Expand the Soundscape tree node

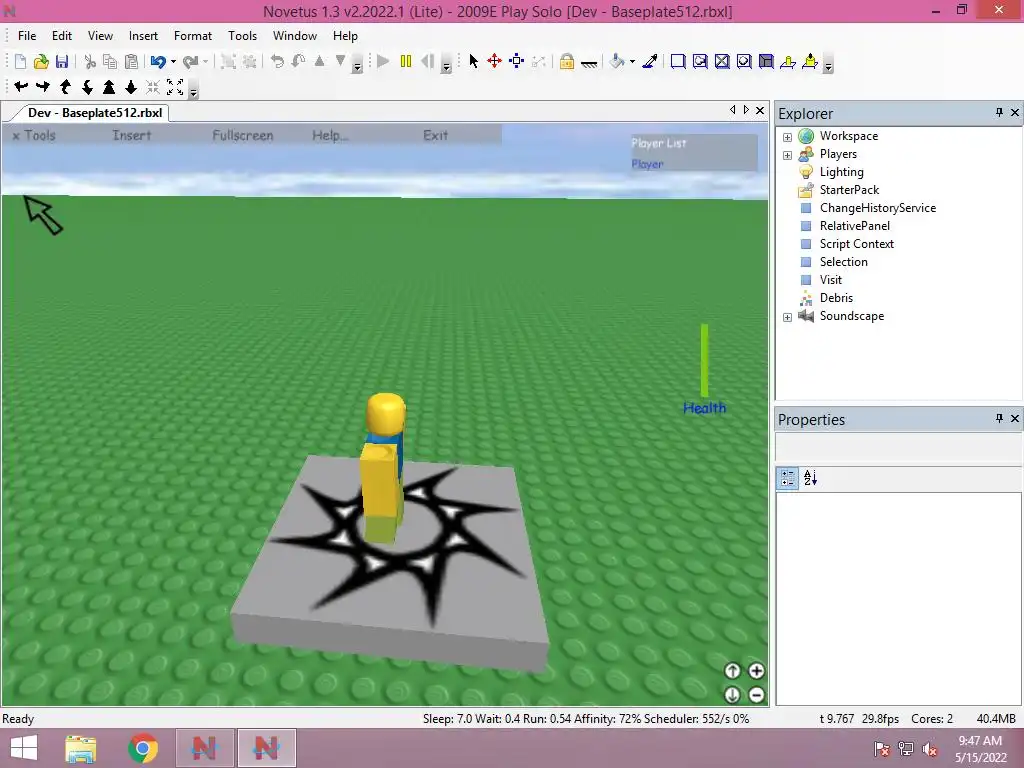[788, 317]
